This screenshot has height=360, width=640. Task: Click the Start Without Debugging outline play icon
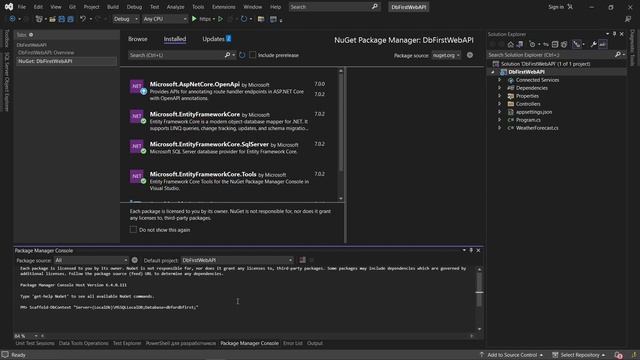click(220, 19)
